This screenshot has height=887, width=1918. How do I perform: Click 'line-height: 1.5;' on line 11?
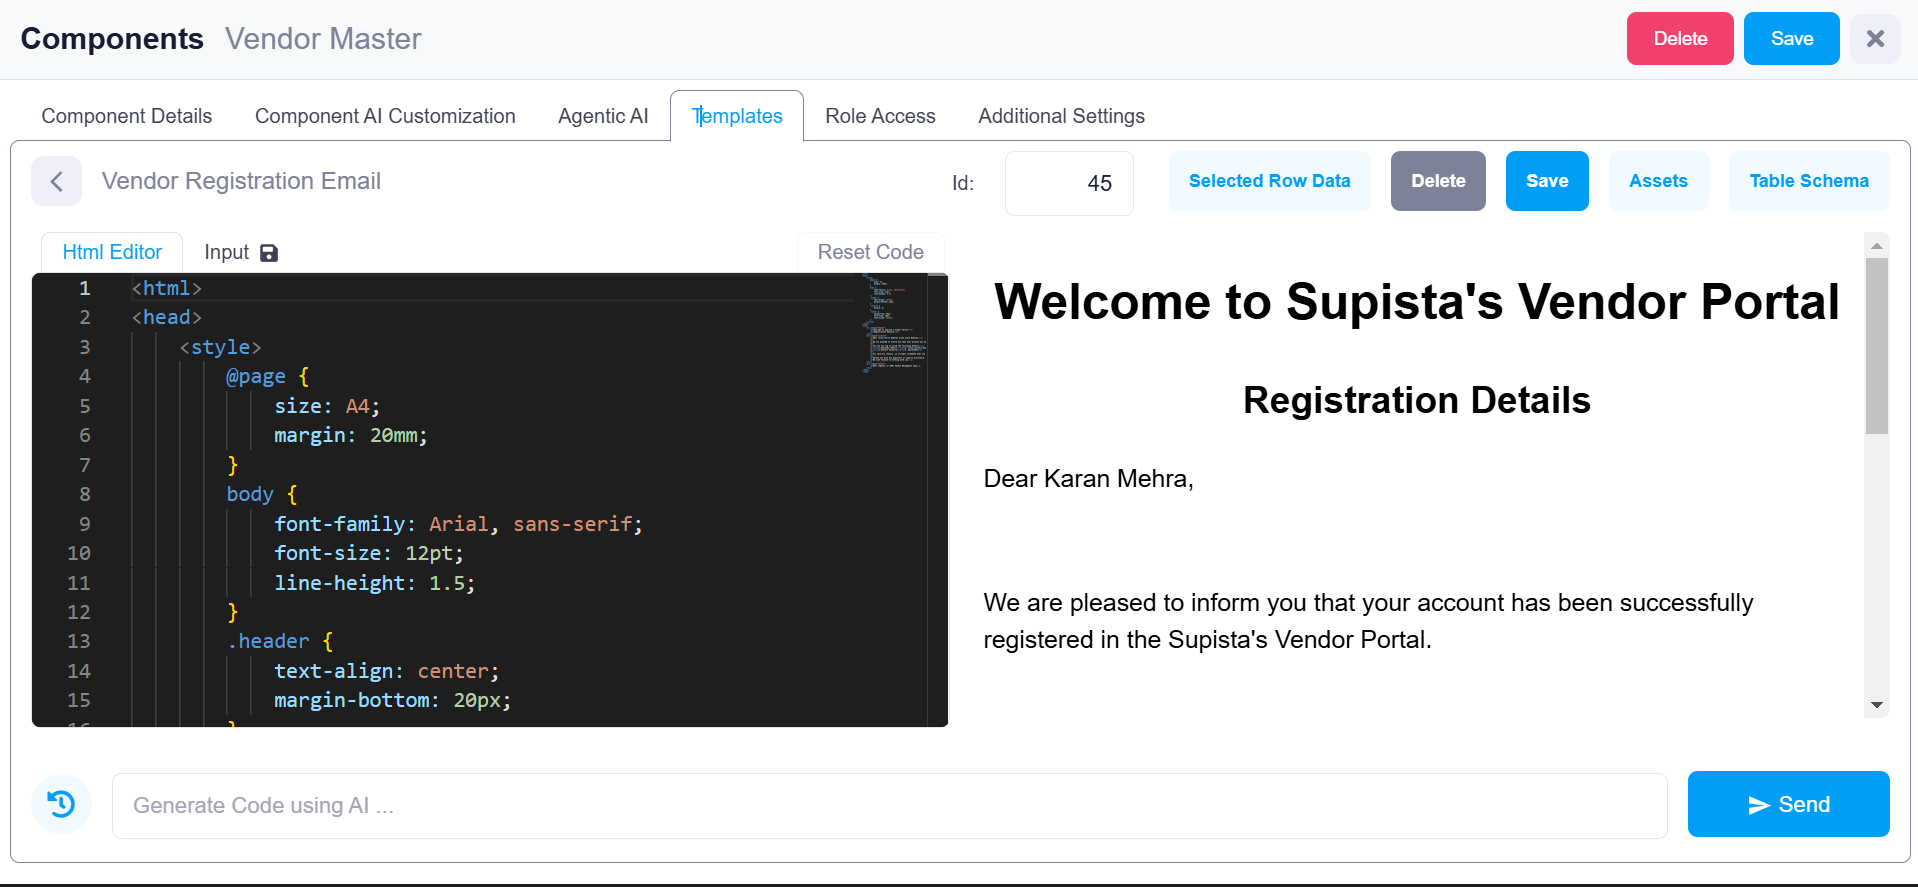click(375, 583)
